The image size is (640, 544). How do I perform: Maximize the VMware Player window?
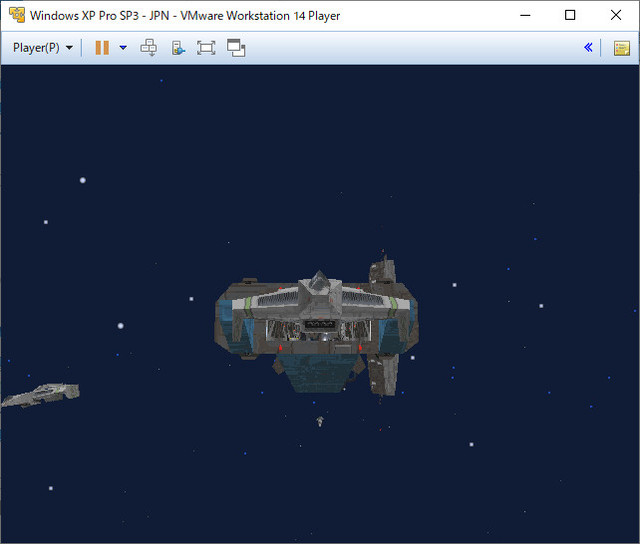570,15
